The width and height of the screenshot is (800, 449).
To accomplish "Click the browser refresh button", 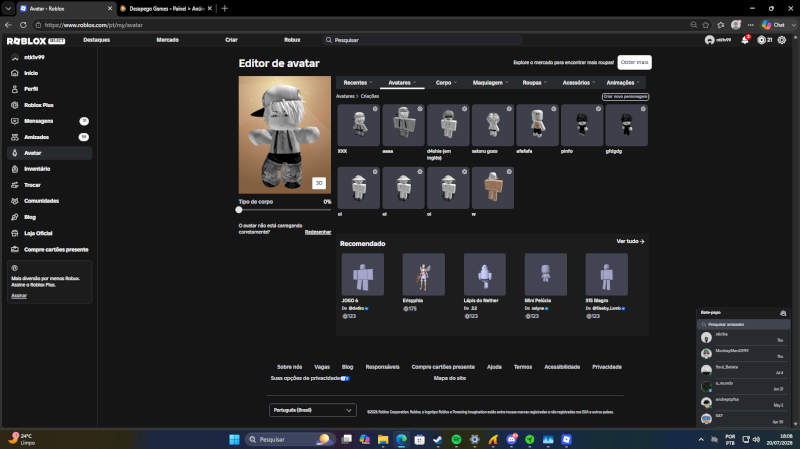I will click(23, 24).
